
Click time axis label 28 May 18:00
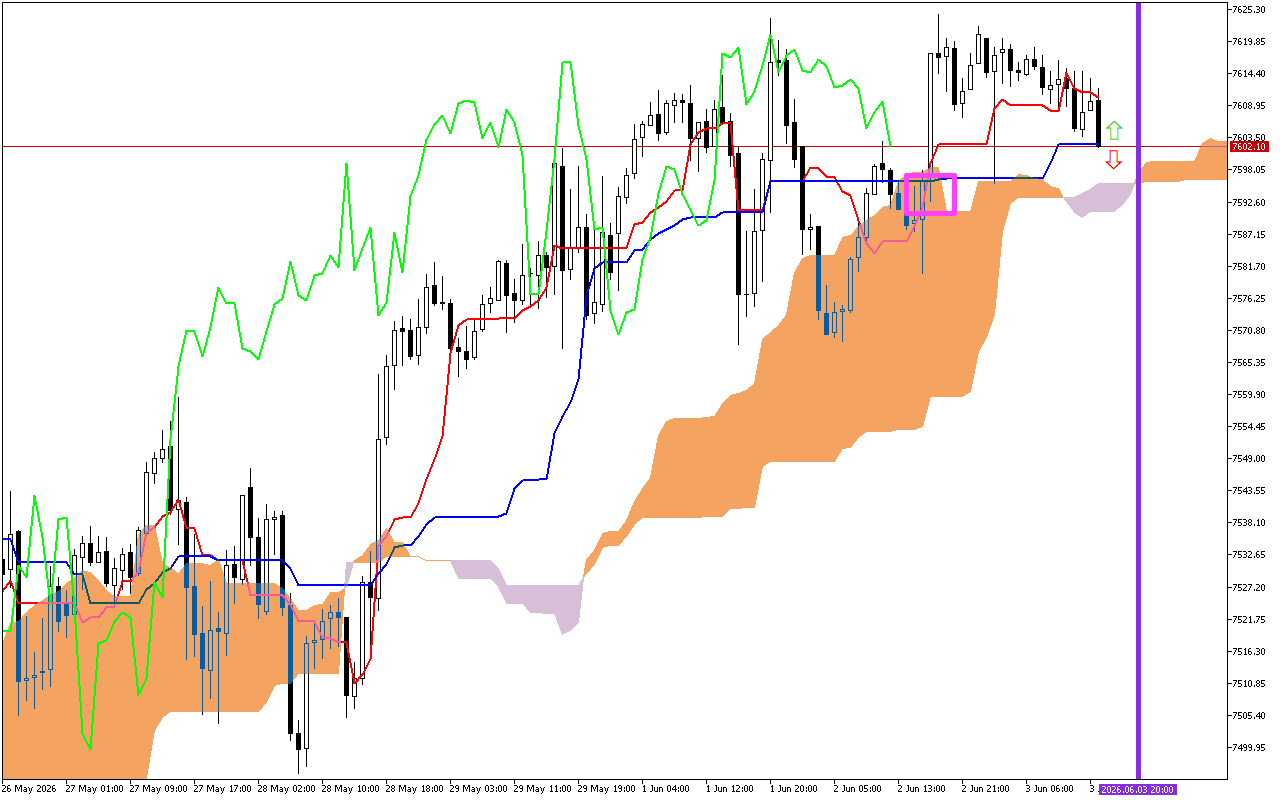pyautogui.click(x=414, y=788)
